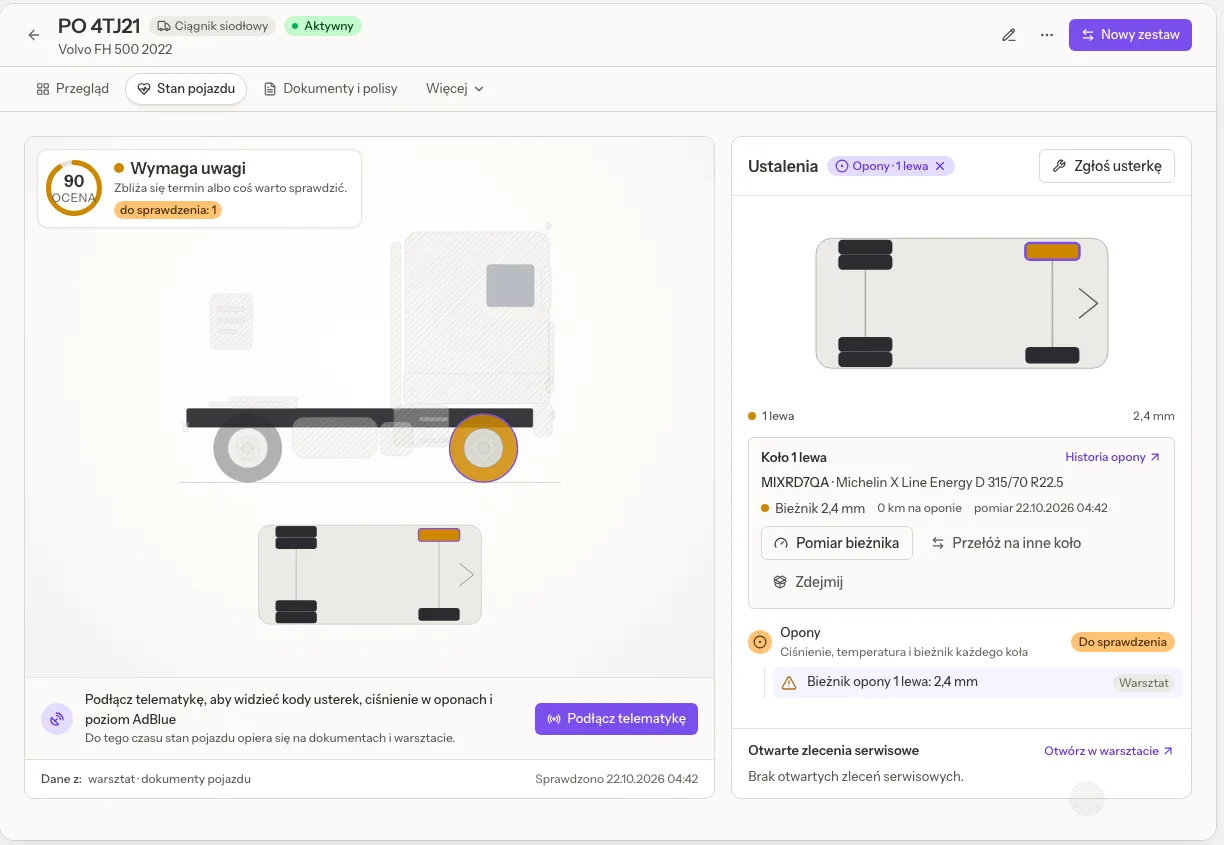Click 'Brak otwartych zleceń serwisowych.' text
The width and height of the screenshot is (1224, 845).
(856, 776)
